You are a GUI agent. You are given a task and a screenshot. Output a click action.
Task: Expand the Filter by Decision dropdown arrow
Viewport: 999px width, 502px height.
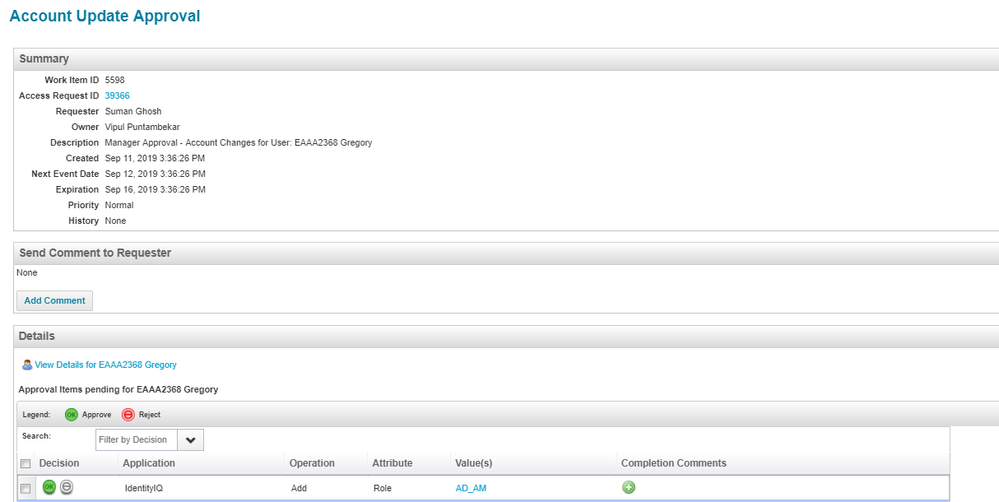pyautogui.click(x=190, y=440)
